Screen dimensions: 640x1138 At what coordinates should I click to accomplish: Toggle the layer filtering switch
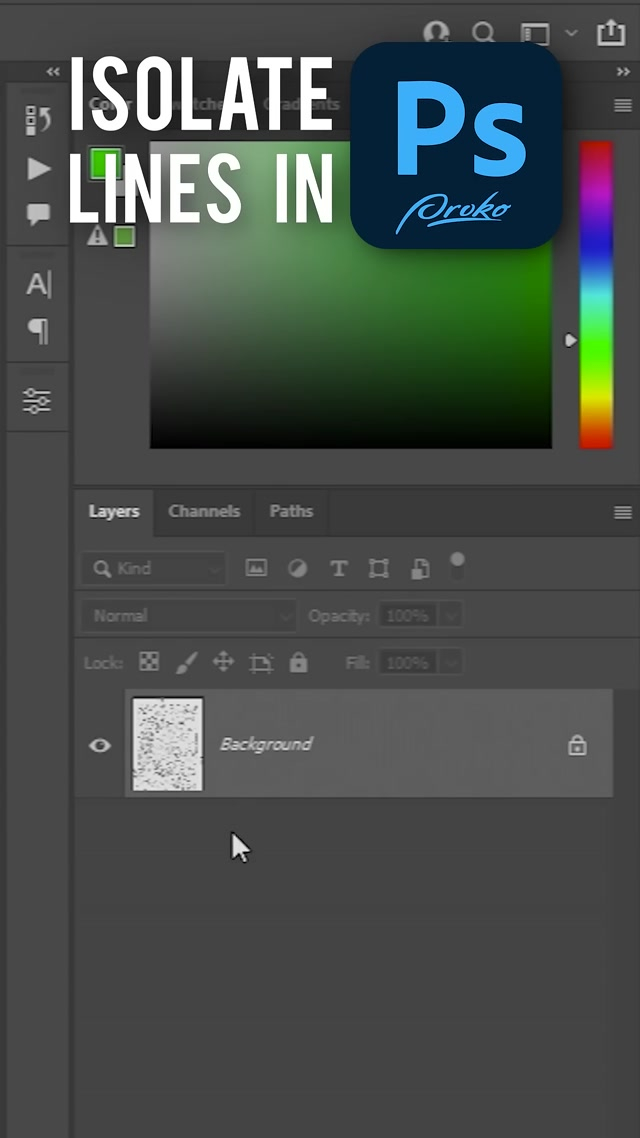point(457,566)
